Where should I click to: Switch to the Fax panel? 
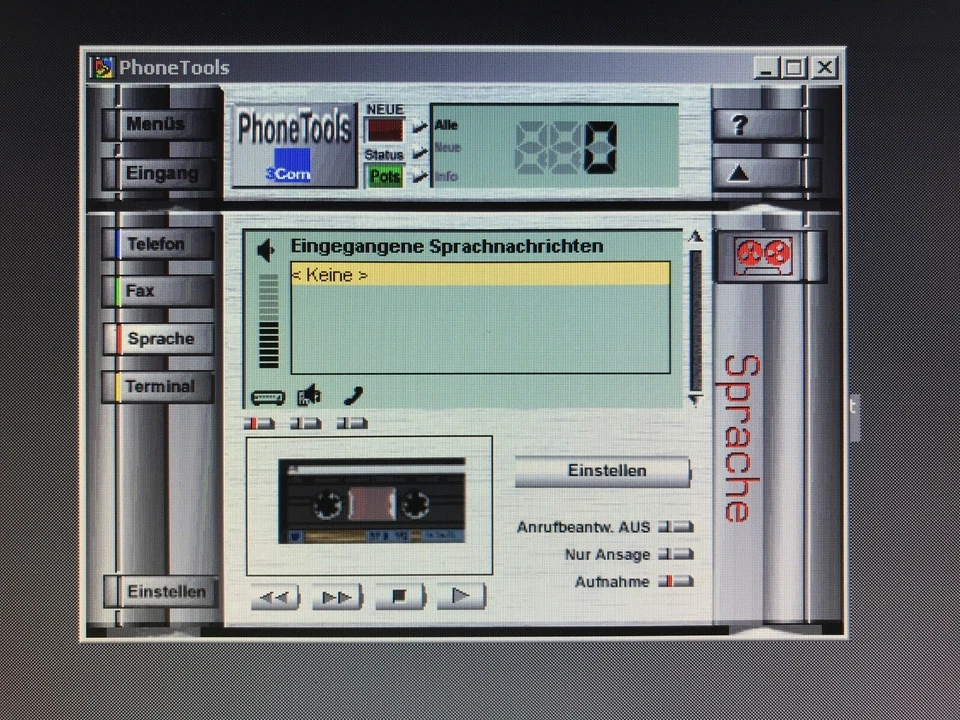158,291
